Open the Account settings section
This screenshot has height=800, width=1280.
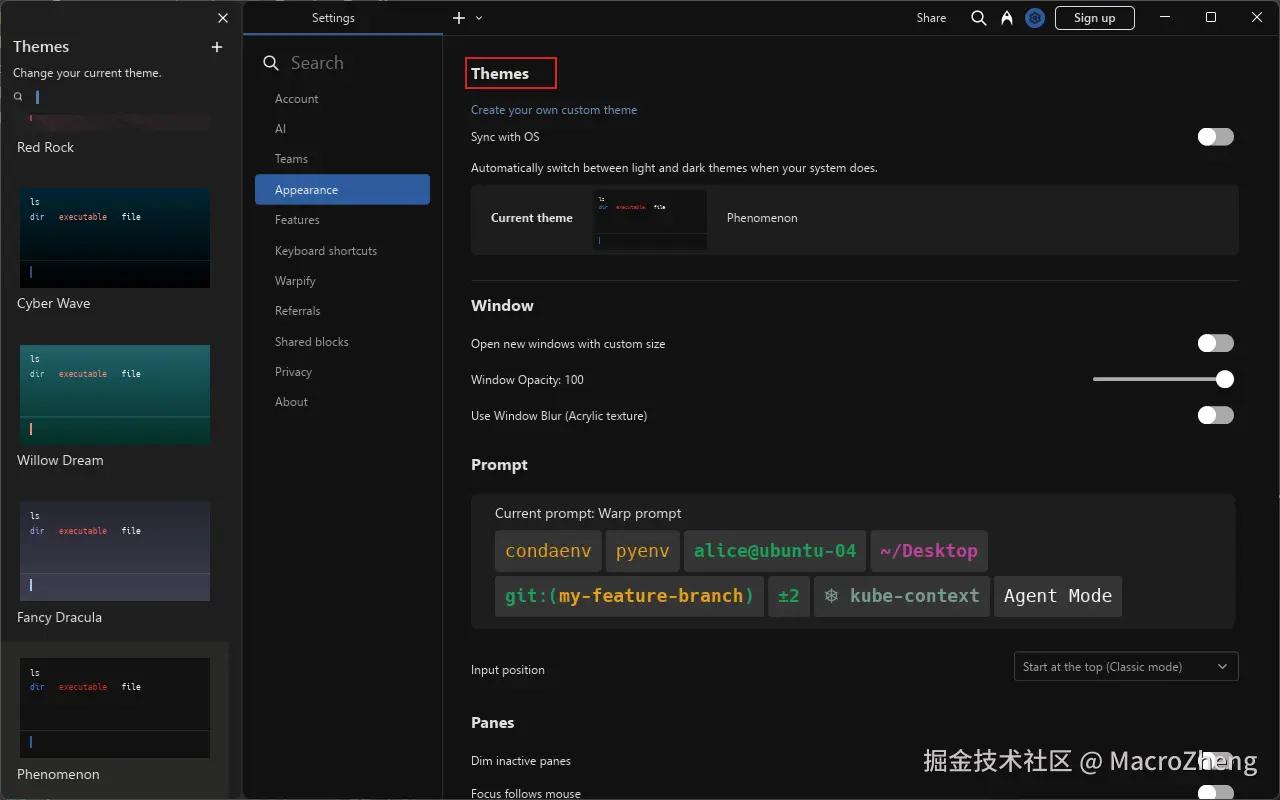297,99
